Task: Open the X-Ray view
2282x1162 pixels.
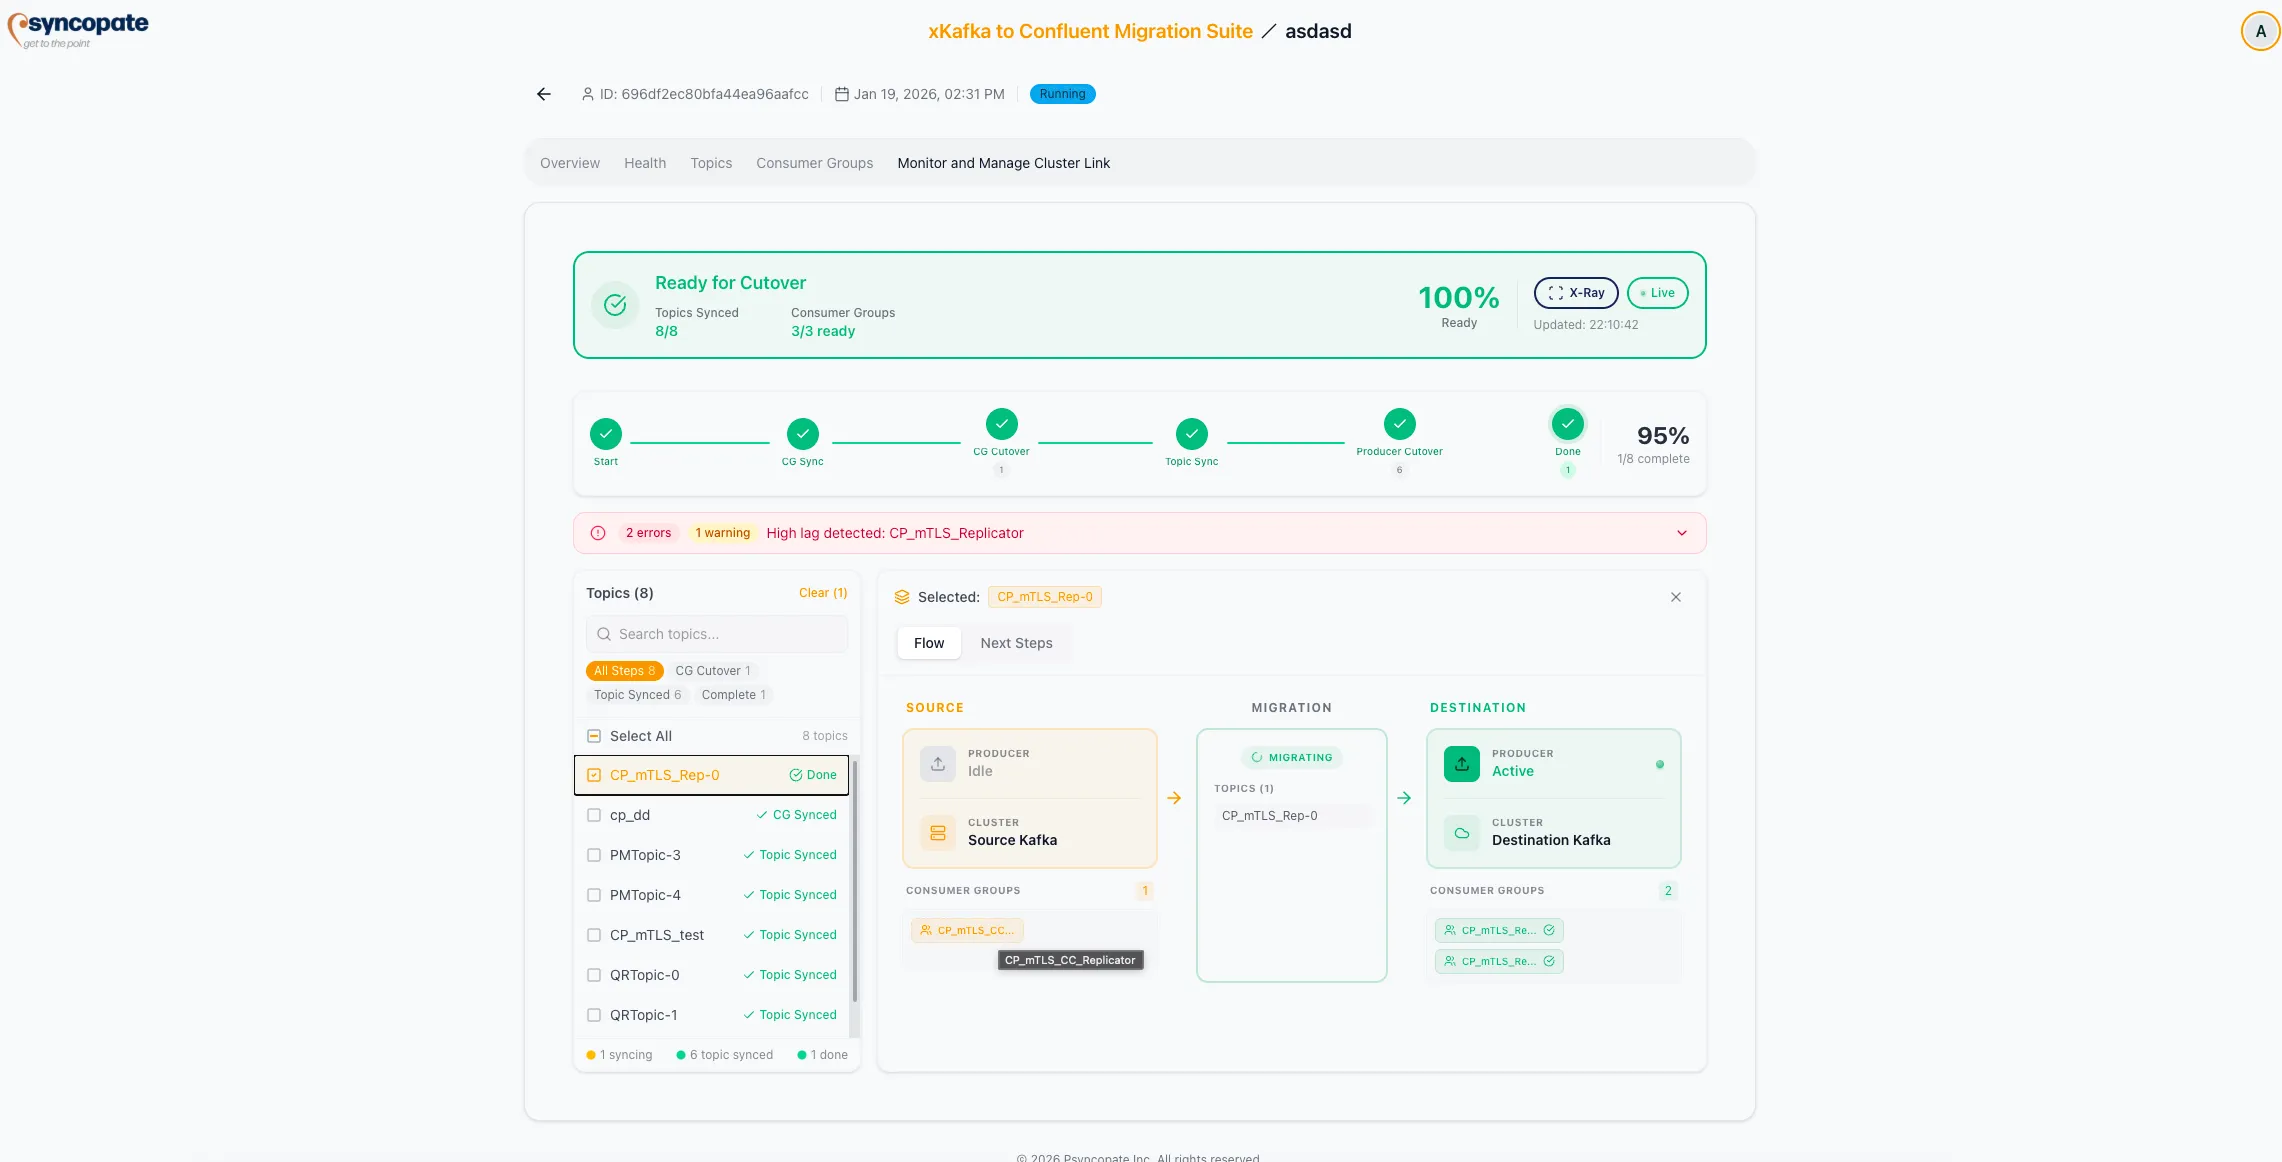Action: point(1575,292)
